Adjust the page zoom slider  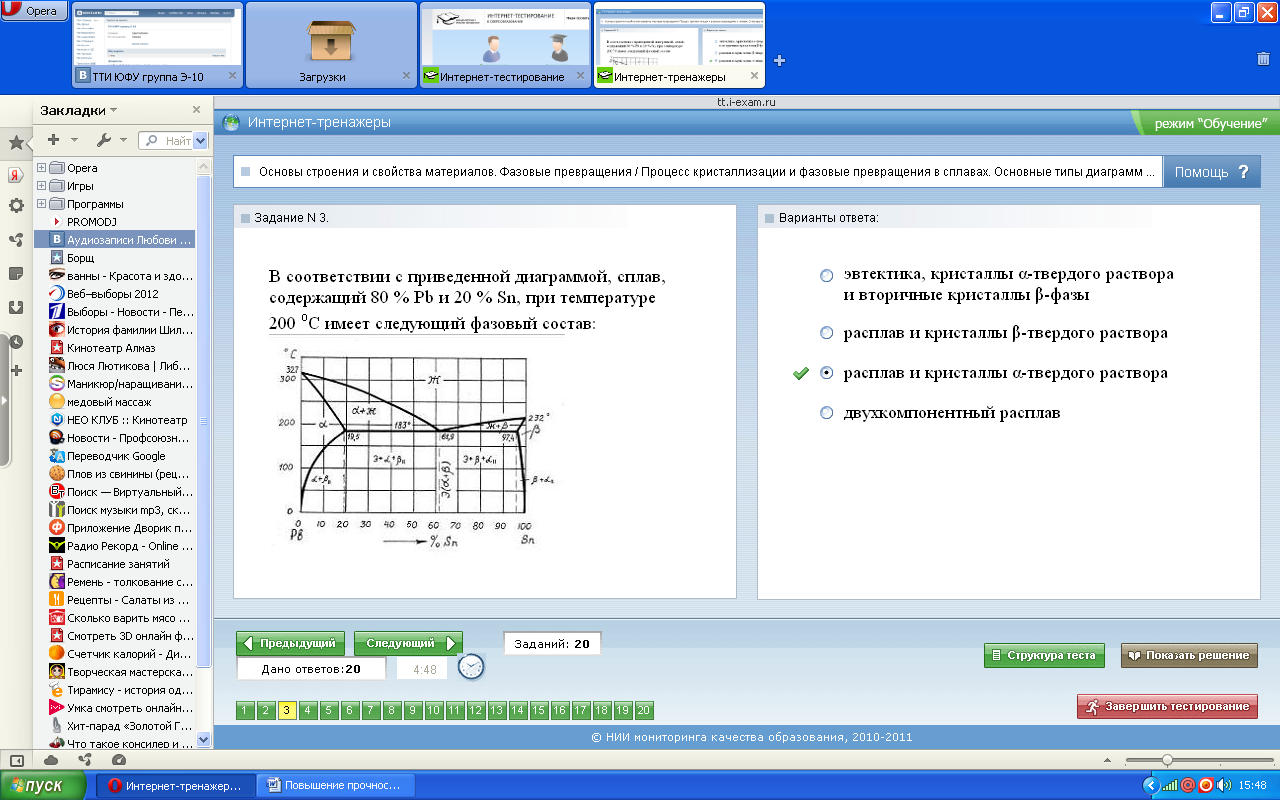[1166, 760]
